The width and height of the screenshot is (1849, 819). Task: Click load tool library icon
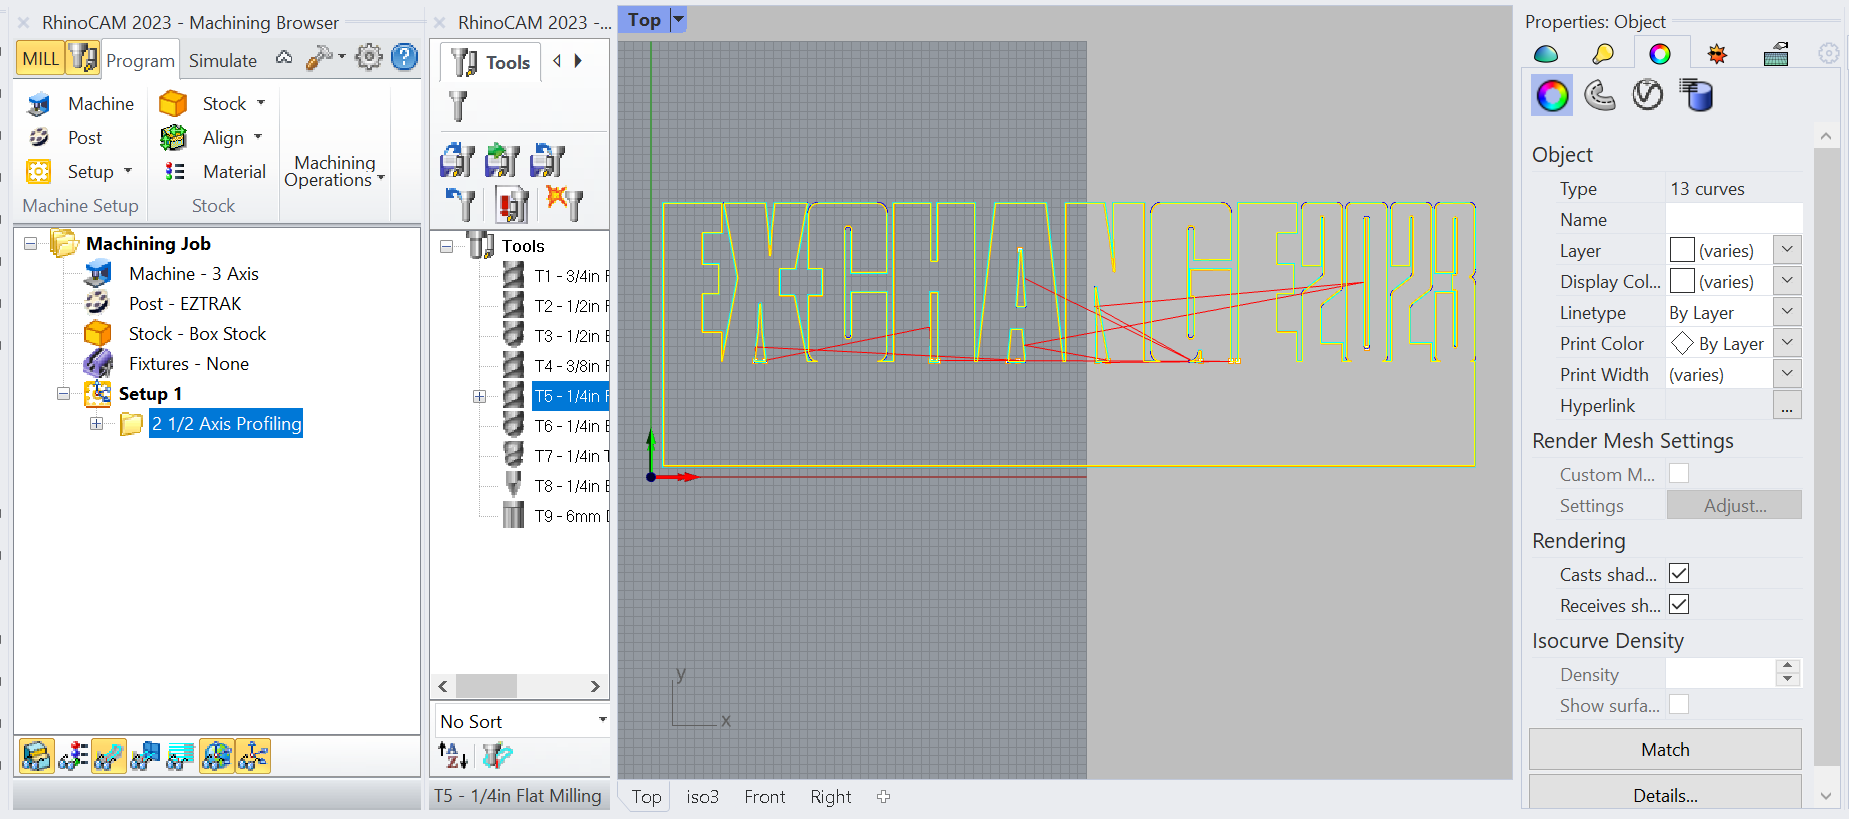tap(457, 160)
